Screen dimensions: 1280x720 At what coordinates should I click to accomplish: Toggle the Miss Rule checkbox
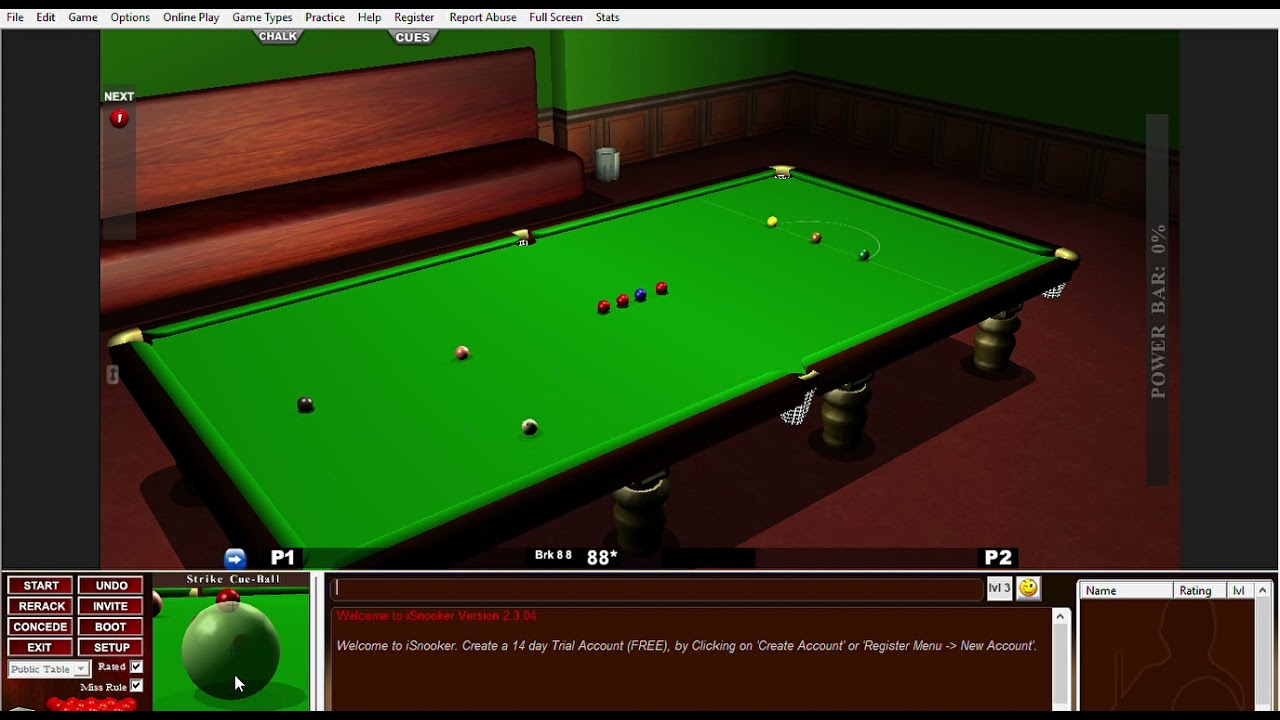coord(136,686)
